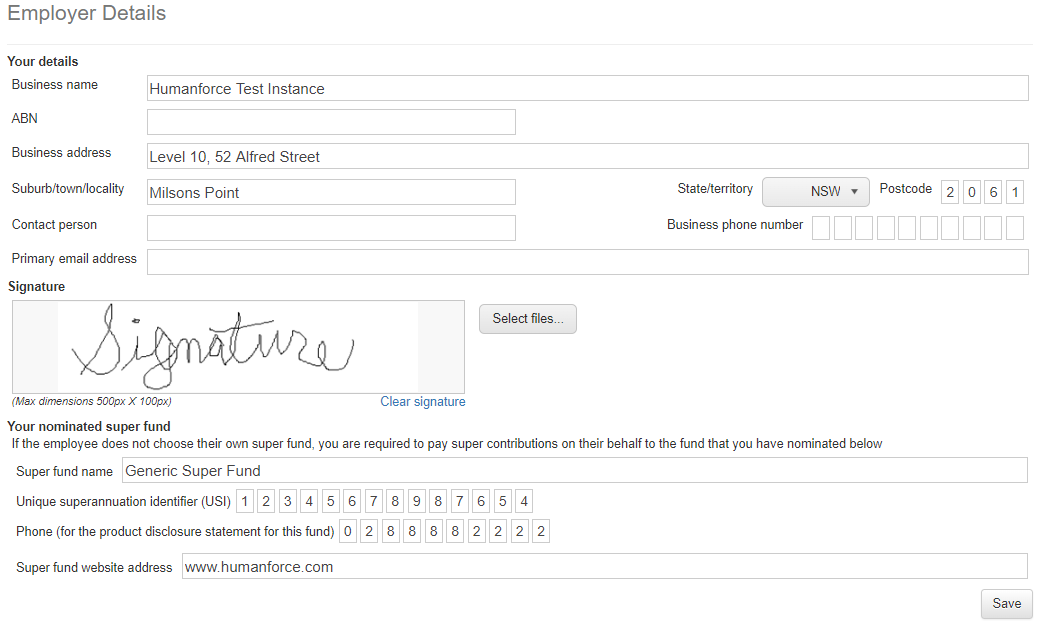Screen dimensions: 1043x625
Task: Edit the Super fund name field
Action: (574, 470)
